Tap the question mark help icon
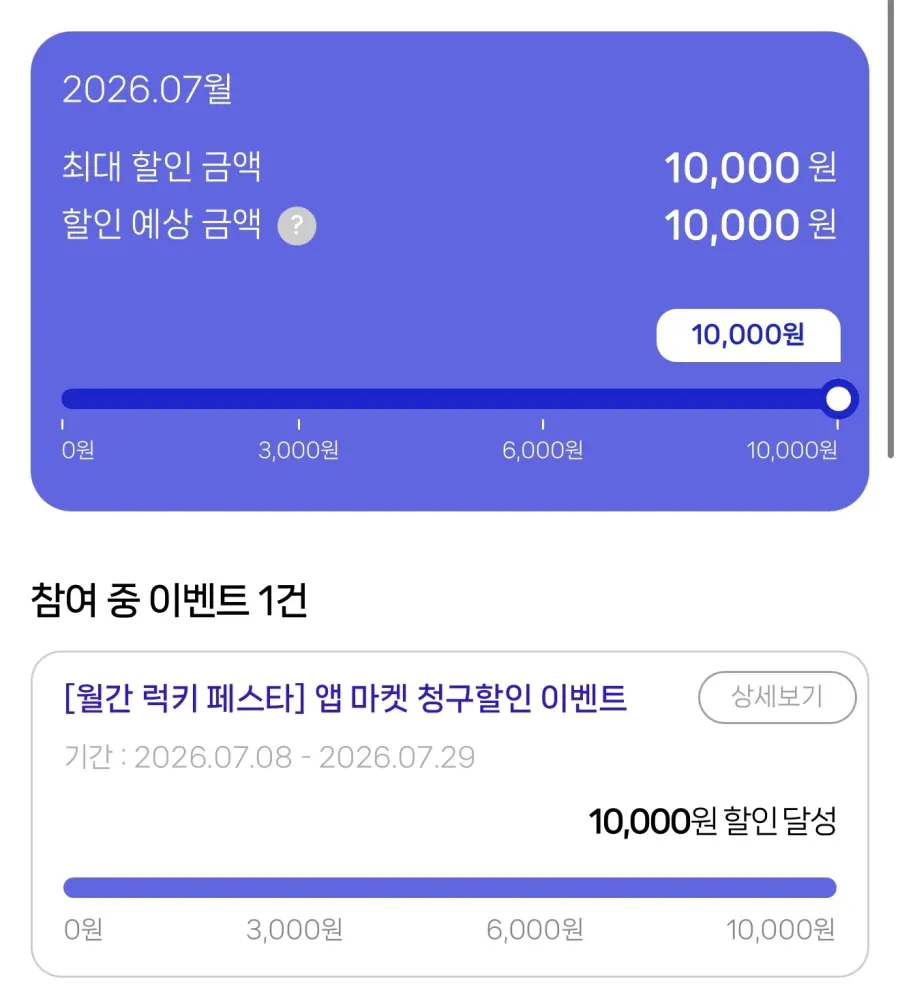This screenshot has width=900, height=990. click(297, 225)
